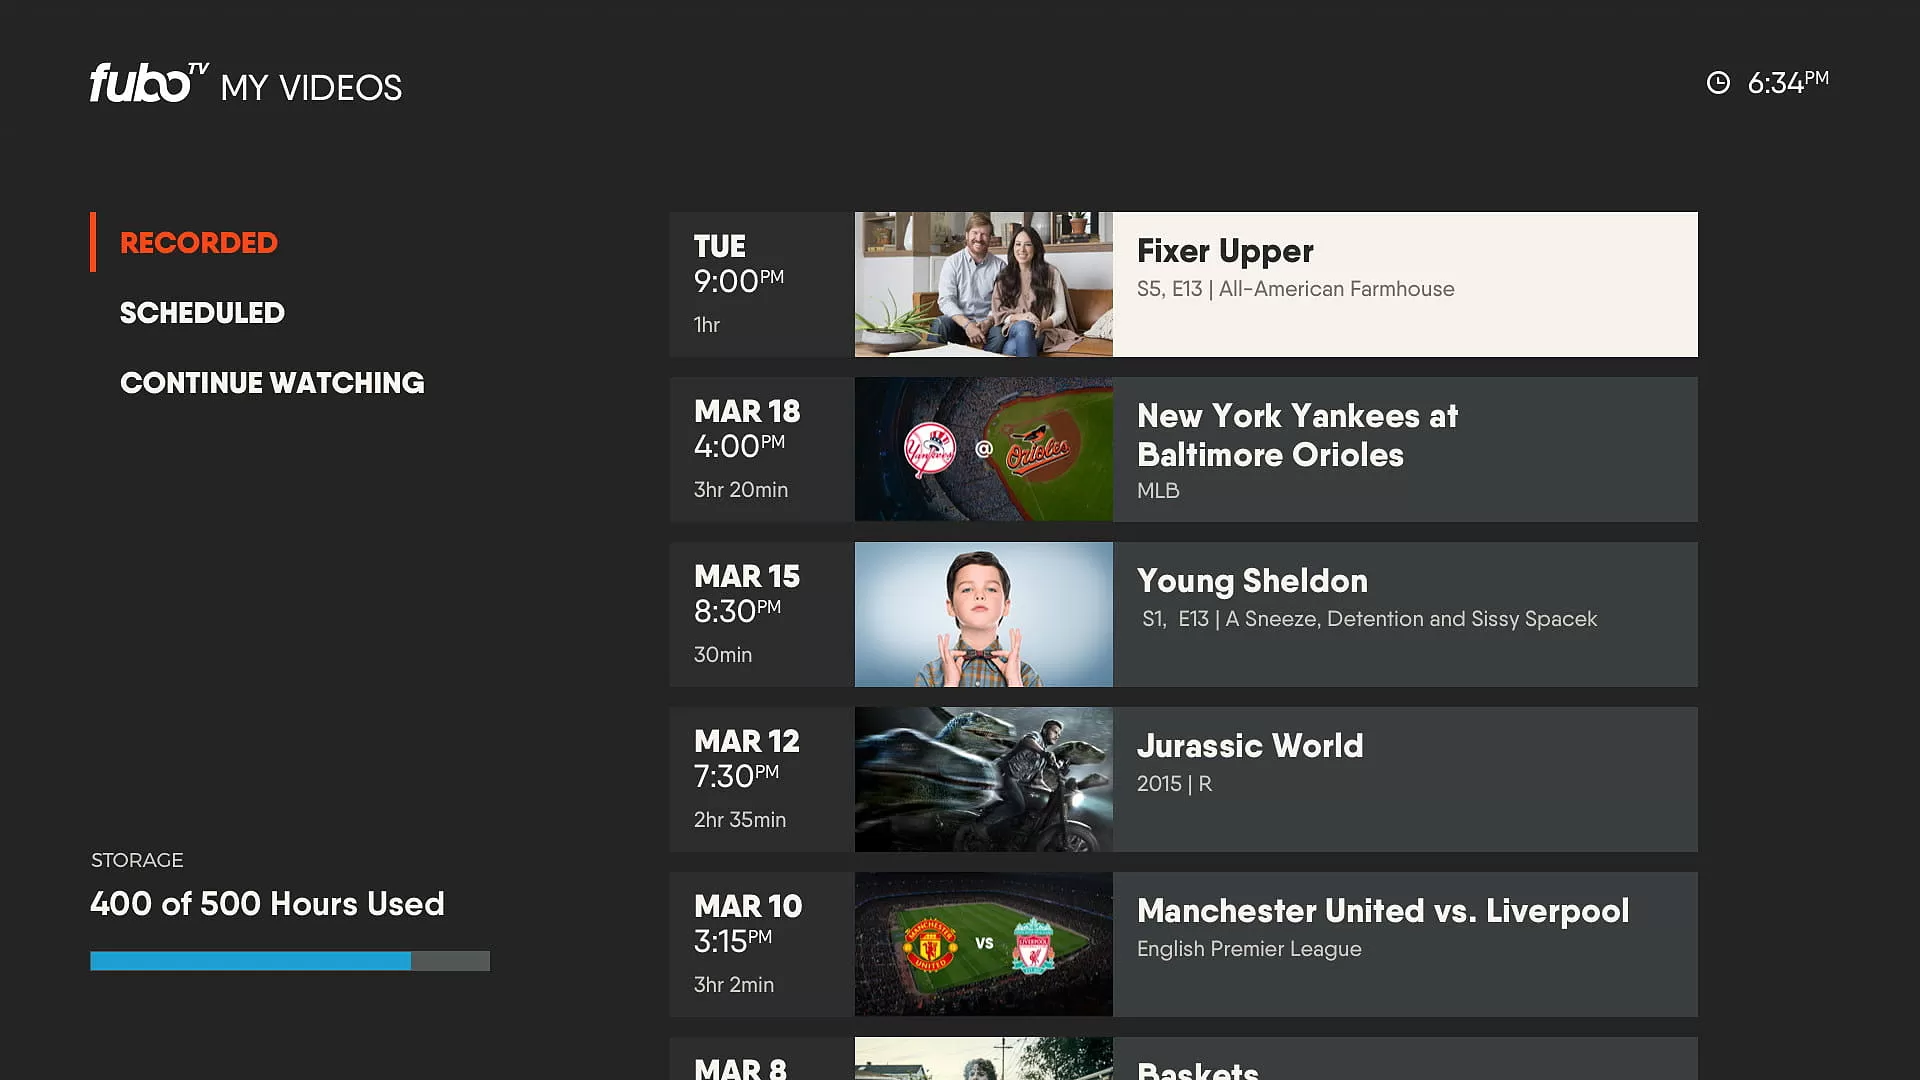Click the storage usage progress bar

click(x=290, y=961)
